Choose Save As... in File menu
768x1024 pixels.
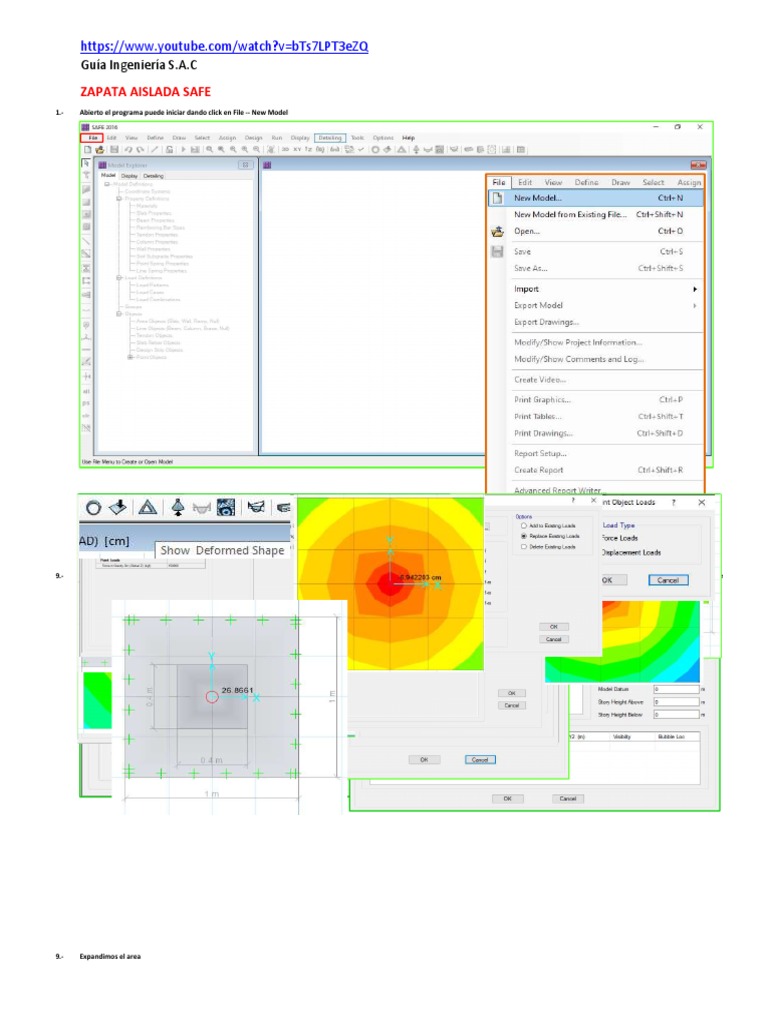point(595,268)
